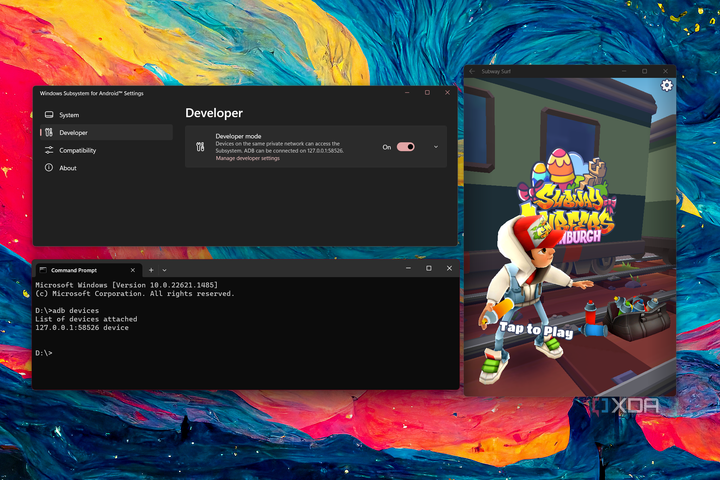The image size is (720, 480).
Task: Click the Developer mode wrench icon
Action: (x=200, y=147)
